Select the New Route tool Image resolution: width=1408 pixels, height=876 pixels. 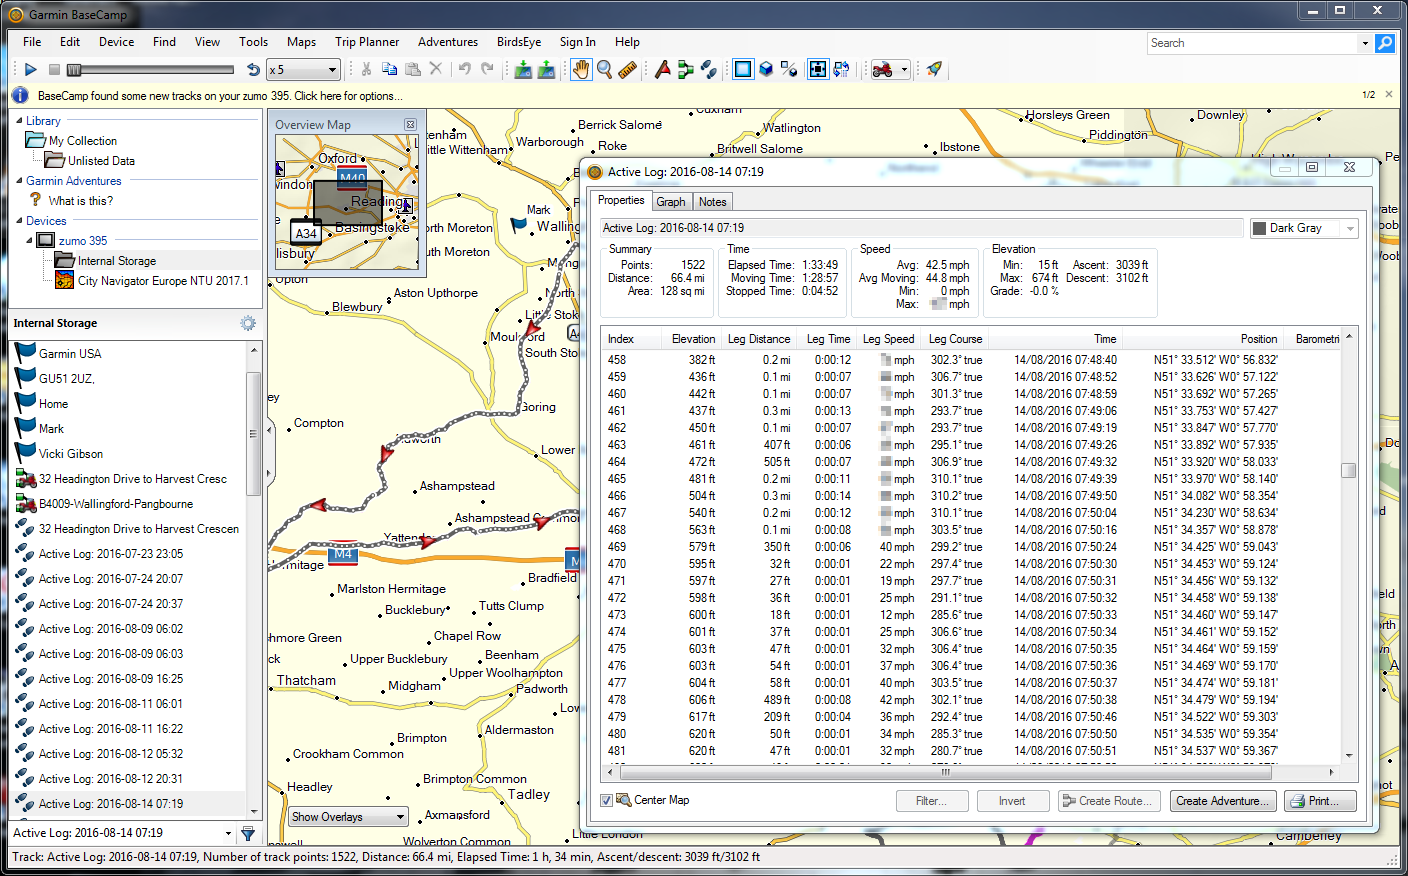coord(685,69)
